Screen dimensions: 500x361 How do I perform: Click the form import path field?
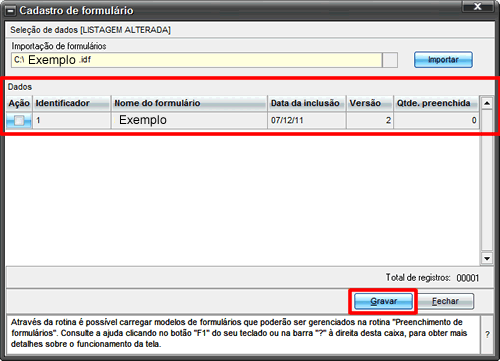(x=197, y=60)
